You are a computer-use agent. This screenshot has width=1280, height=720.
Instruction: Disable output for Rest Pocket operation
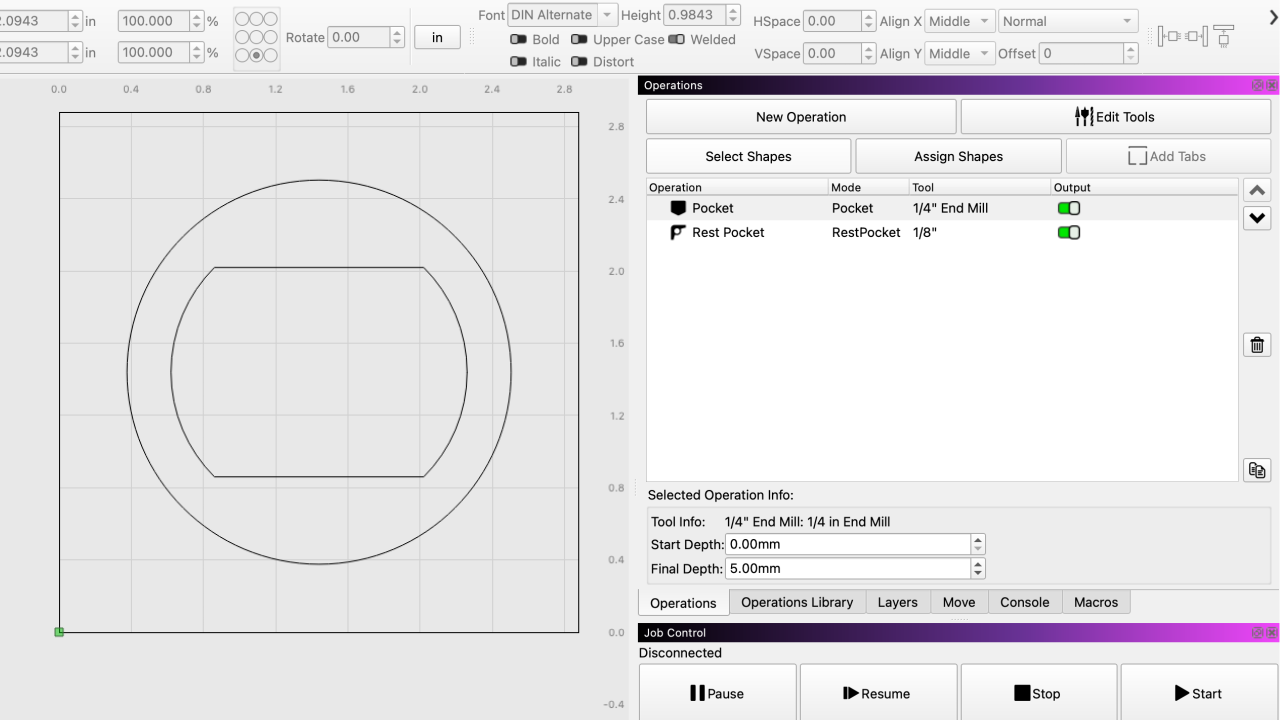pyautogui.click(x=1068, y=232)
